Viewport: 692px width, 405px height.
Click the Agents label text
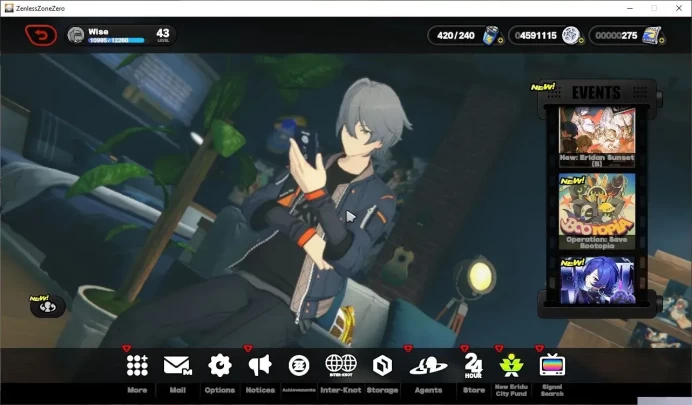pyautogui.click(x=428, y=390)
